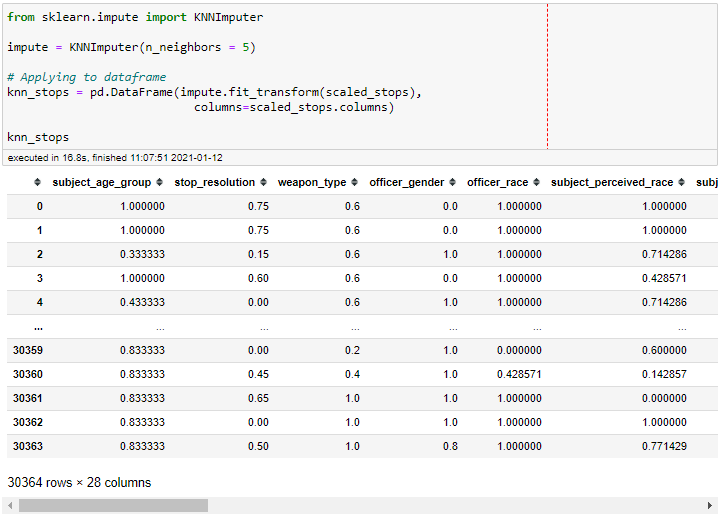Click the '30364 rows × 28 columns' summary
Viewport: 723px width, 518px height.
click(x=79, y=482)
